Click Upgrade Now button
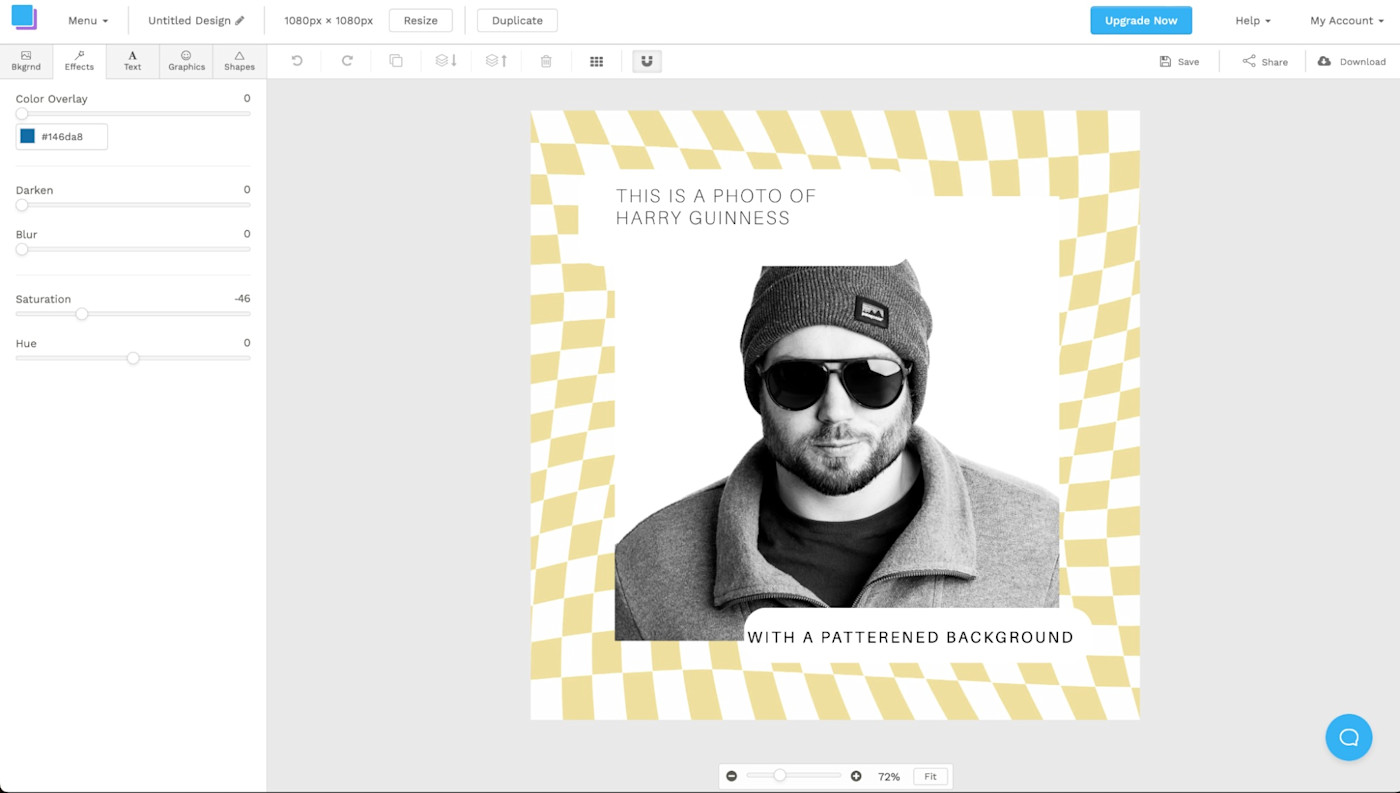 coord(1141,21)
